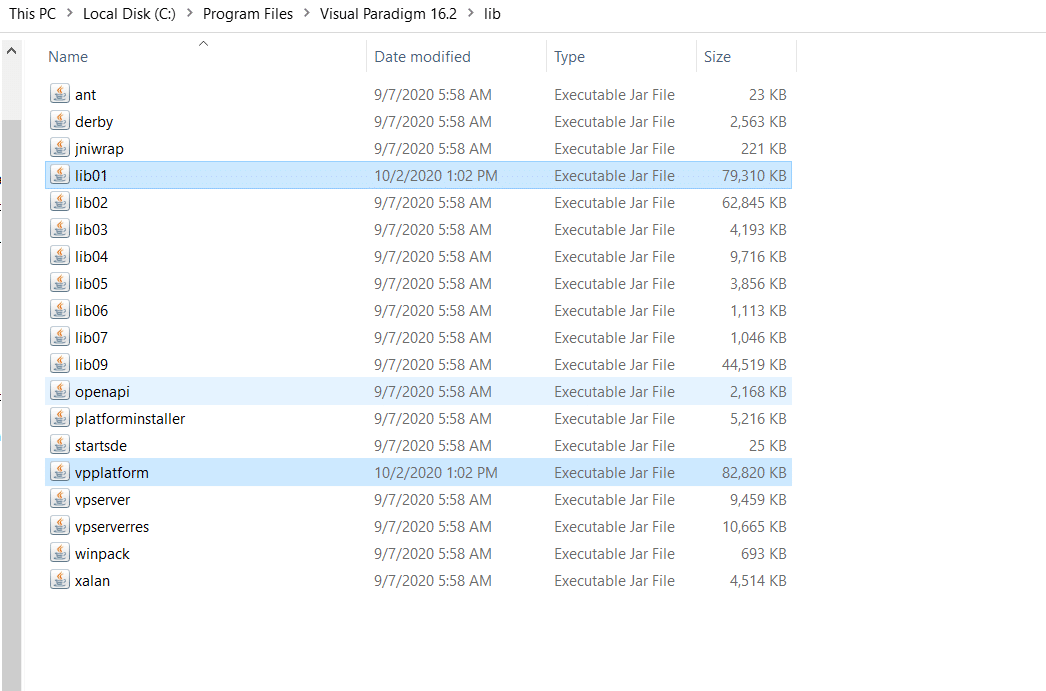Screen dimensions: 1046x691
Task: Go to Local Disk (C:) in breadcrumb
Action: (129, 13)
